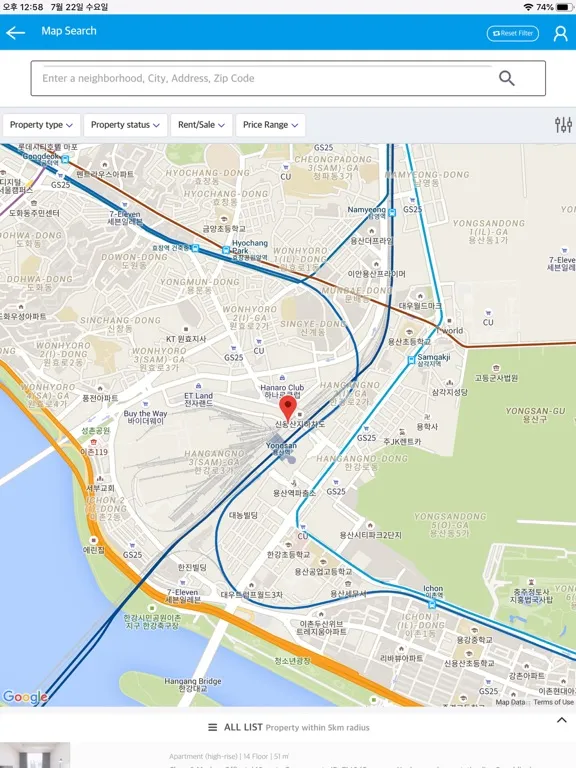576x768 pixels.
Task: Click the Map Search title
Action: coord(69,31)
